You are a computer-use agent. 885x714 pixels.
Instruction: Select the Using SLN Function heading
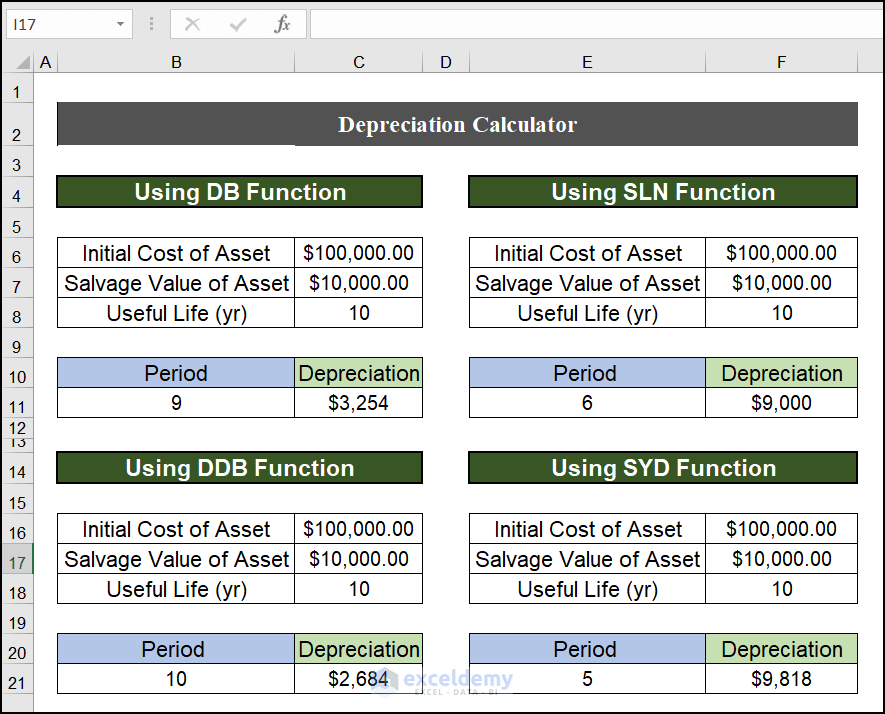[663, 192]
